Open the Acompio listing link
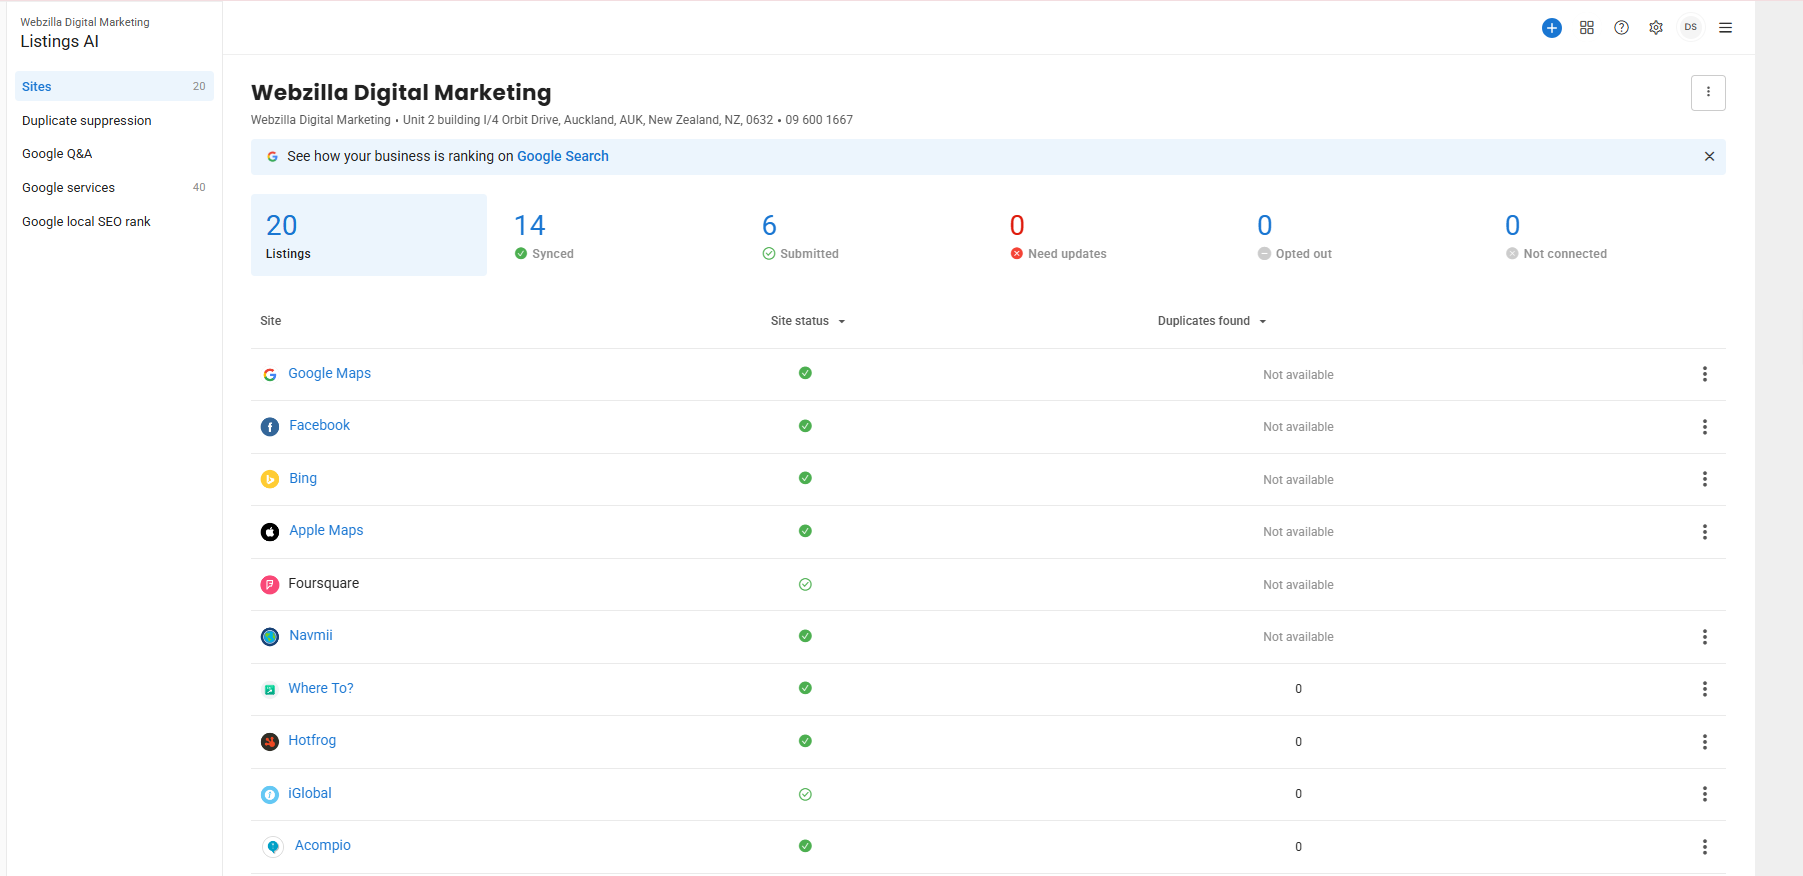This screenshot has height=876, width=1803. point(323,845)
